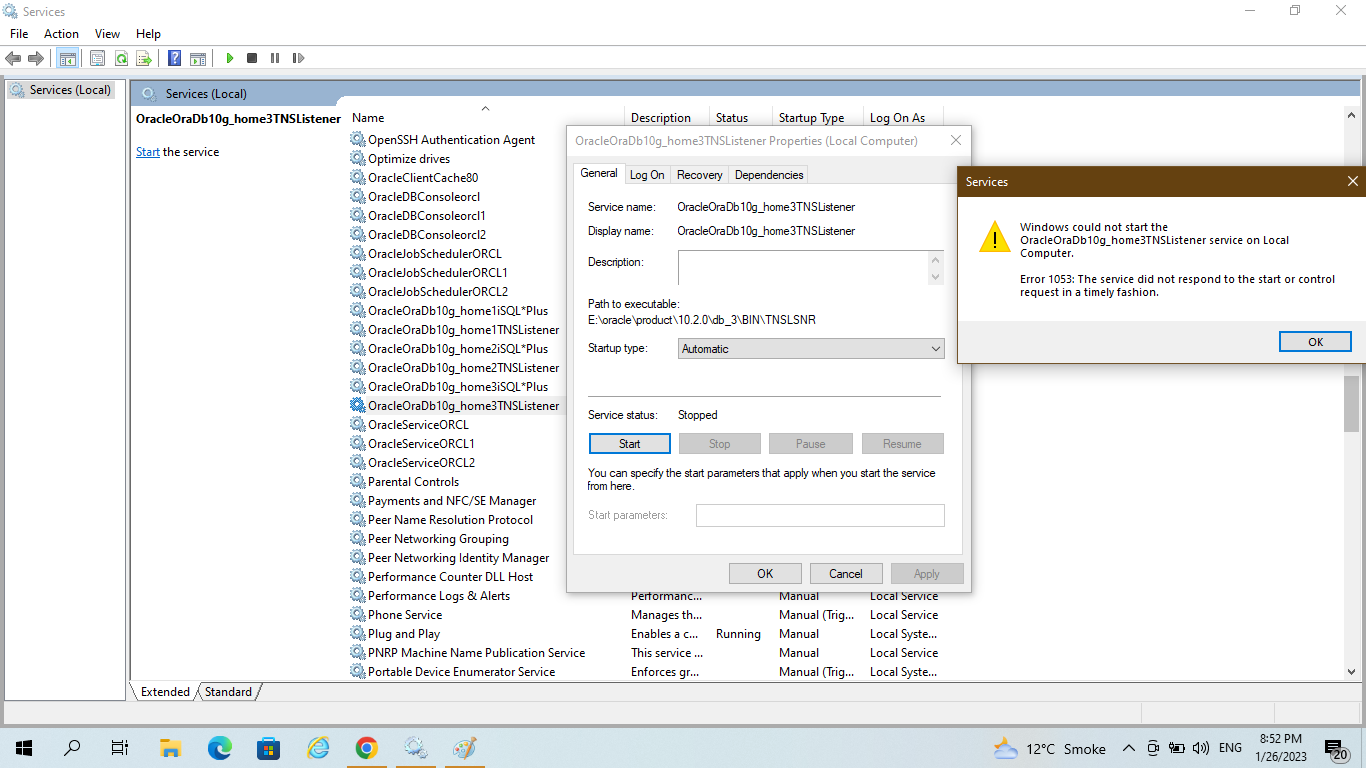
Task: Select the General tab
Action: 599,173
